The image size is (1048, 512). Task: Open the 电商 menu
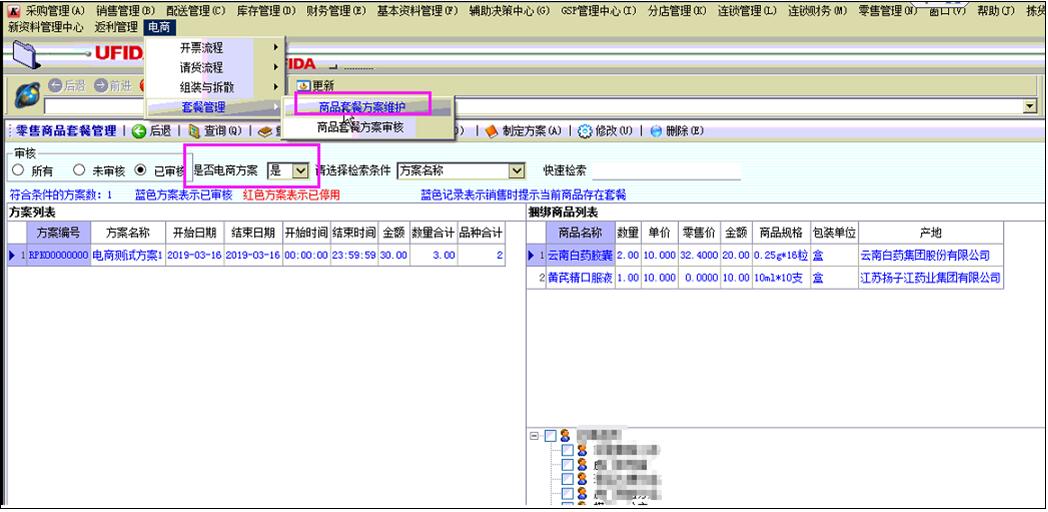point(159,27)
